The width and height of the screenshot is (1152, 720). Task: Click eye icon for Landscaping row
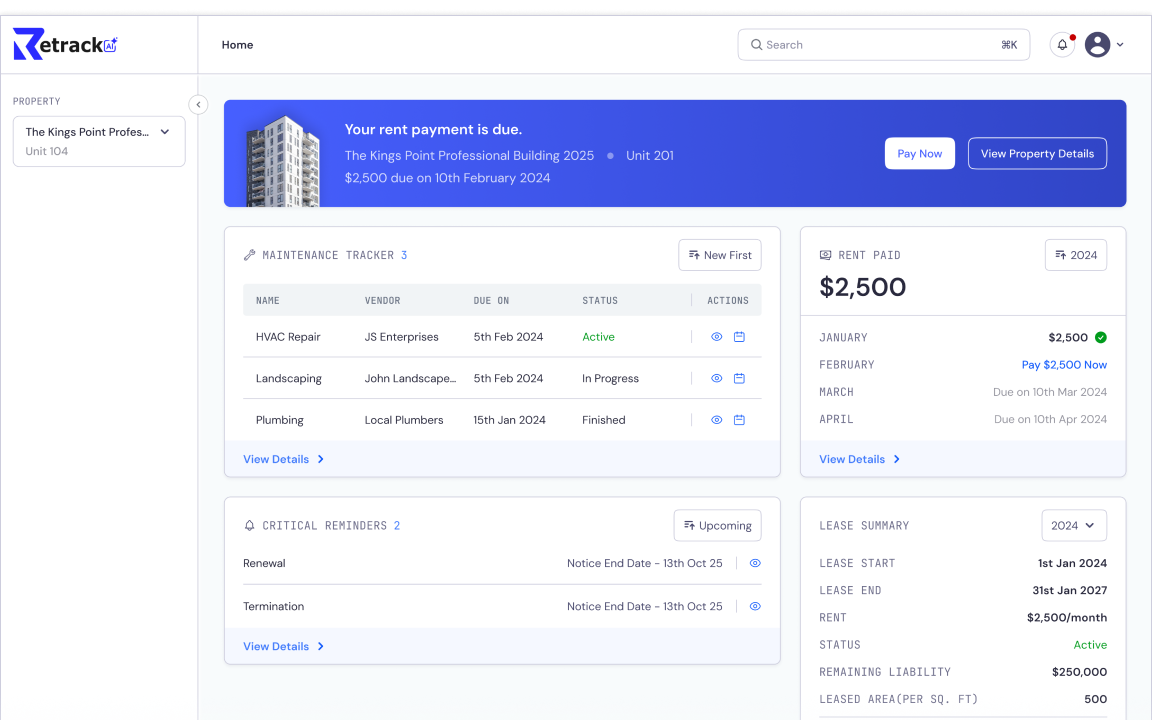coord(716,379)
